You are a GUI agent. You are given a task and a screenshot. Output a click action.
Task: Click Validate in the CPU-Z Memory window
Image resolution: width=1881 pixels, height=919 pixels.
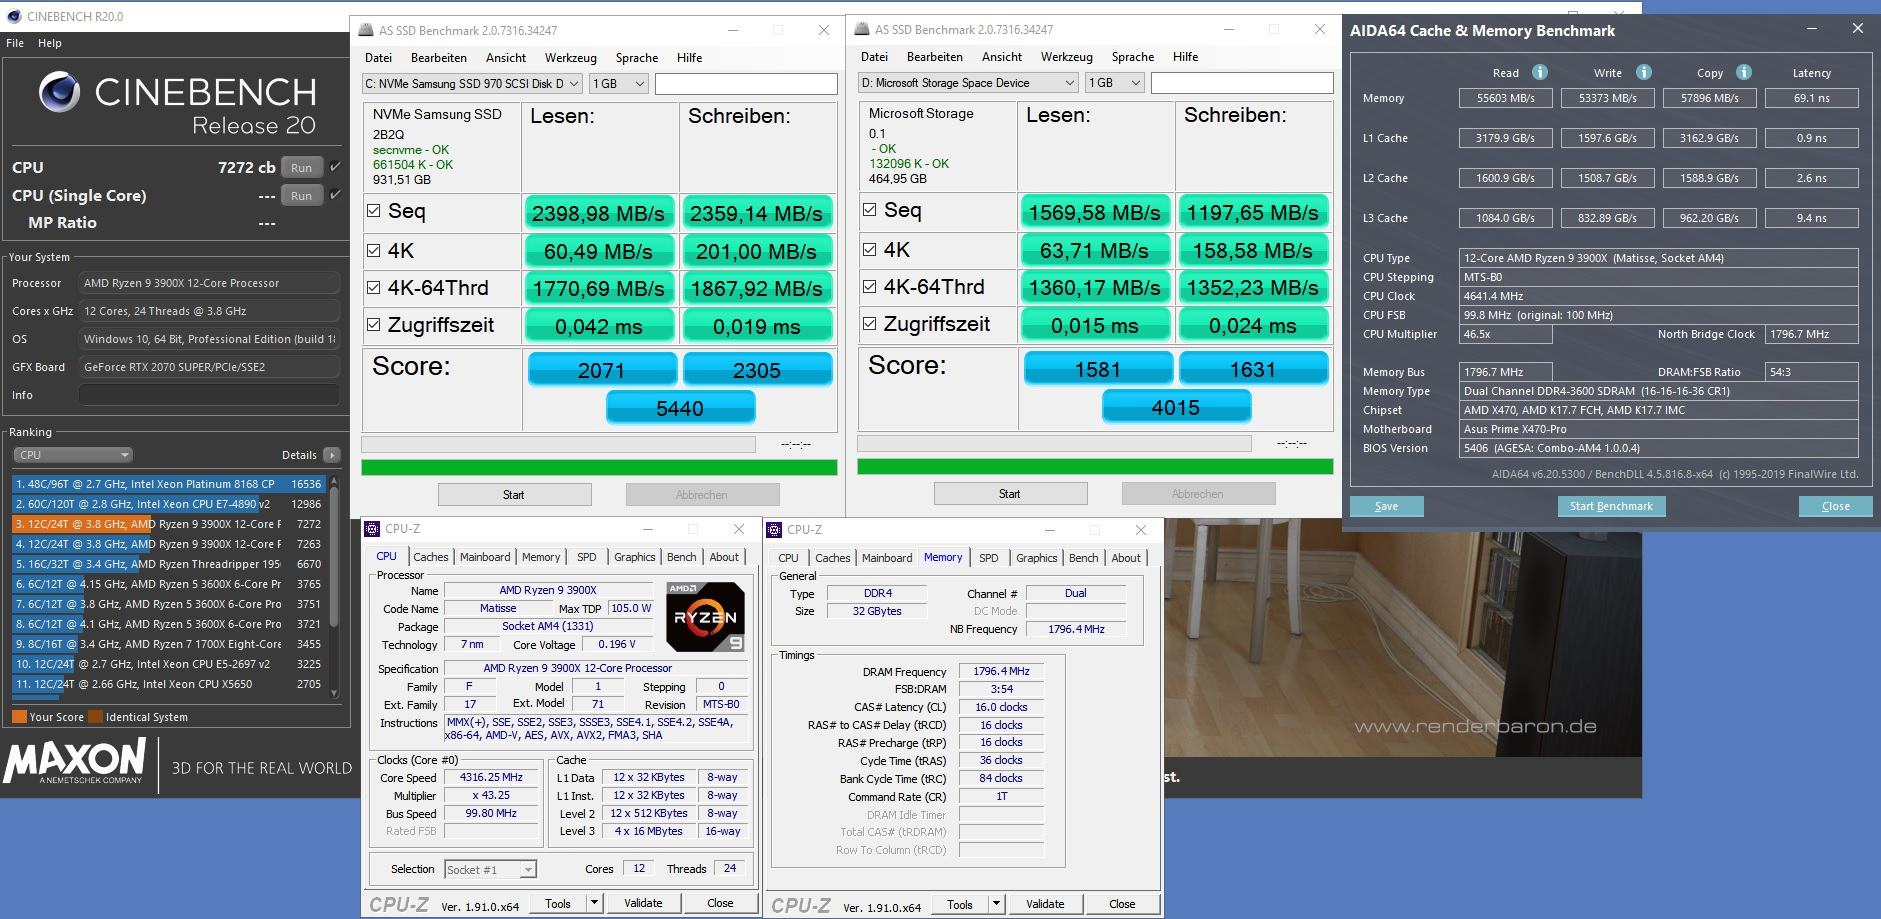pos(1045,904)
